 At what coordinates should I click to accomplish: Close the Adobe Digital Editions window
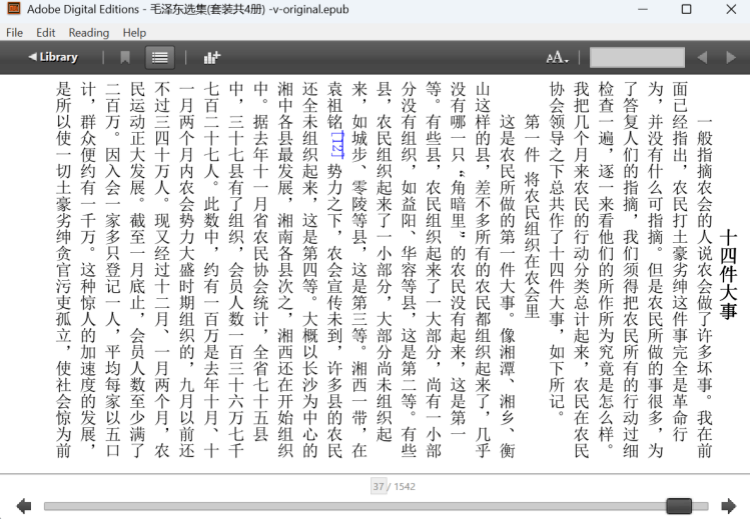coord(731,9)
